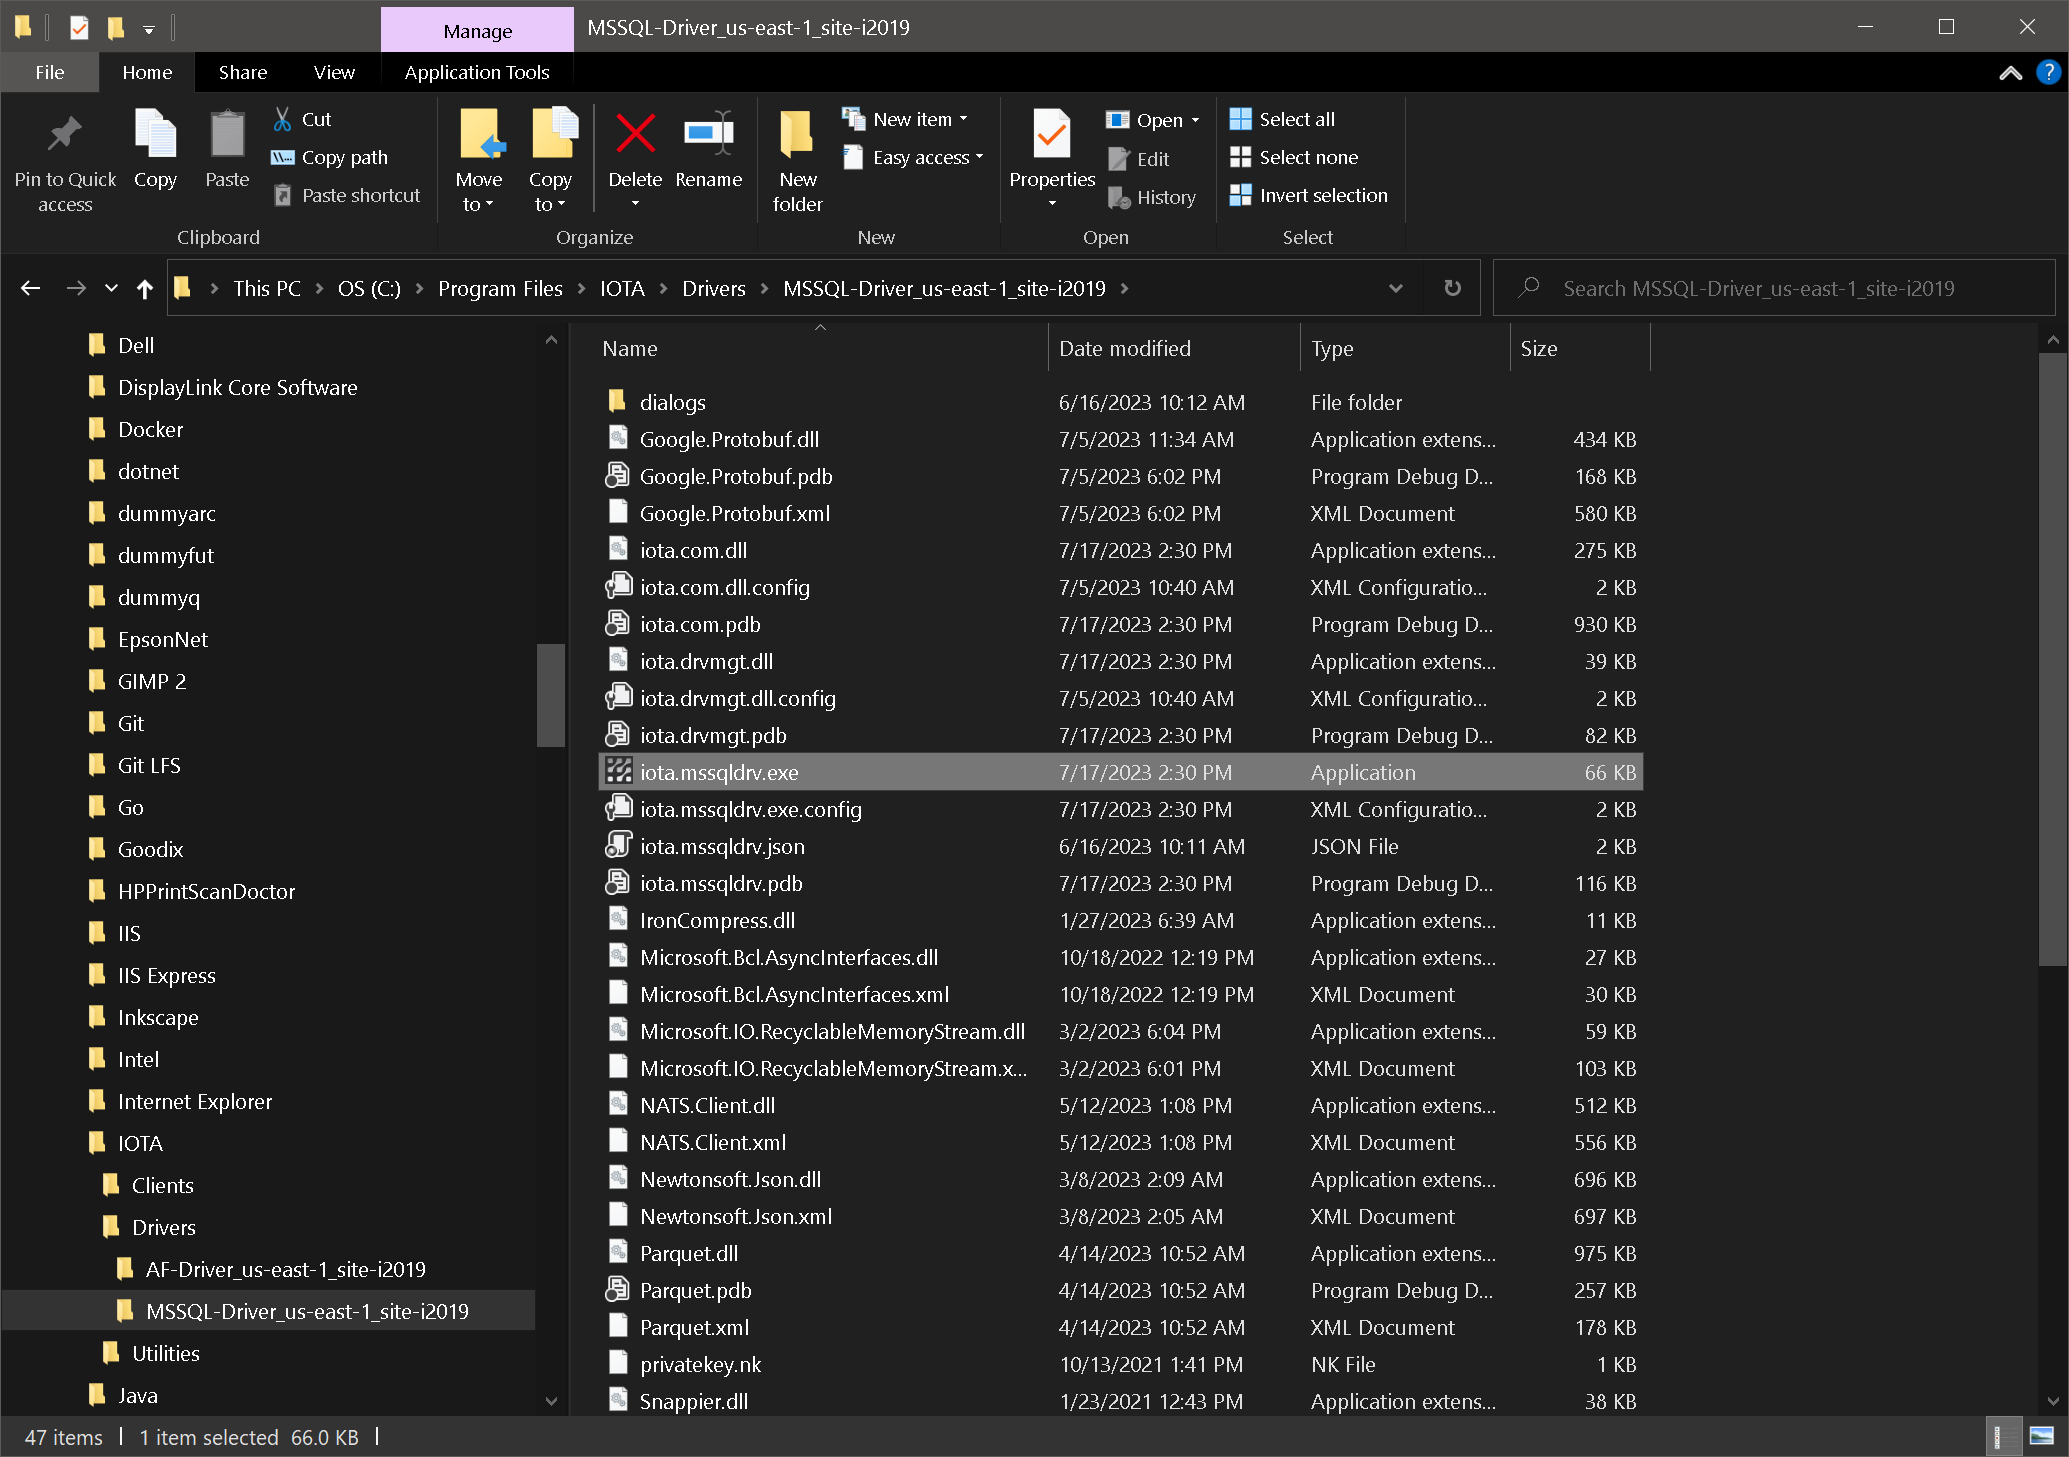Click the Up one level arrow
The height and width of the screenshot is (1457, 2069).
point(145,288)
